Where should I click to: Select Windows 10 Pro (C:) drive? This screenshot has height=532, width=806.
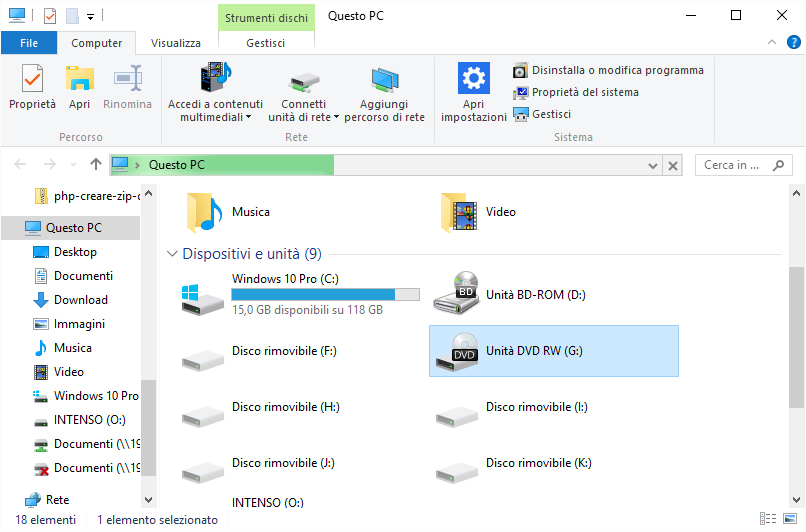click(x=300, y=295)
